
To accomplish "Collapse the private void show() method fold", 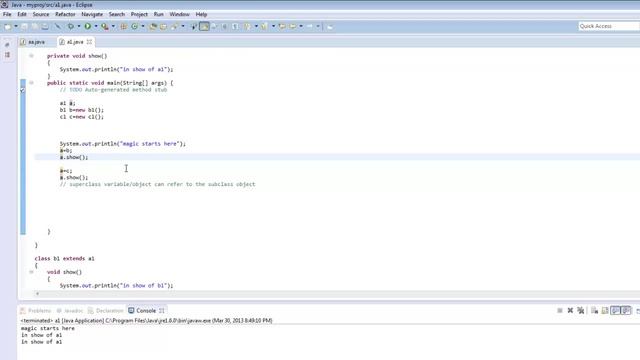I will point(31,56).
